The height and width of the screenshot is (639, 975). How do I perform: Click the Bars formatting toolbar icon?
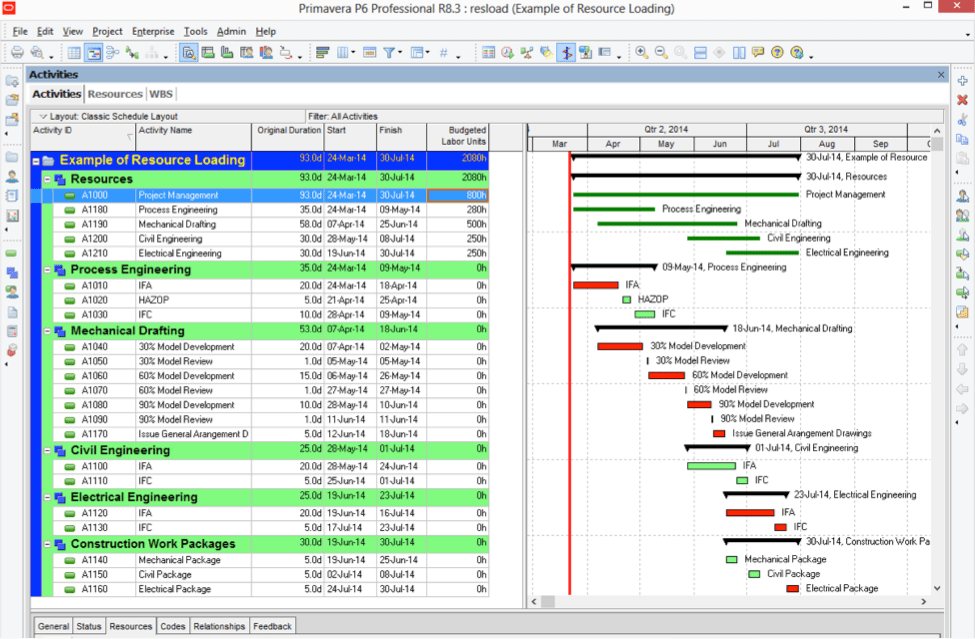click(322, 53)
